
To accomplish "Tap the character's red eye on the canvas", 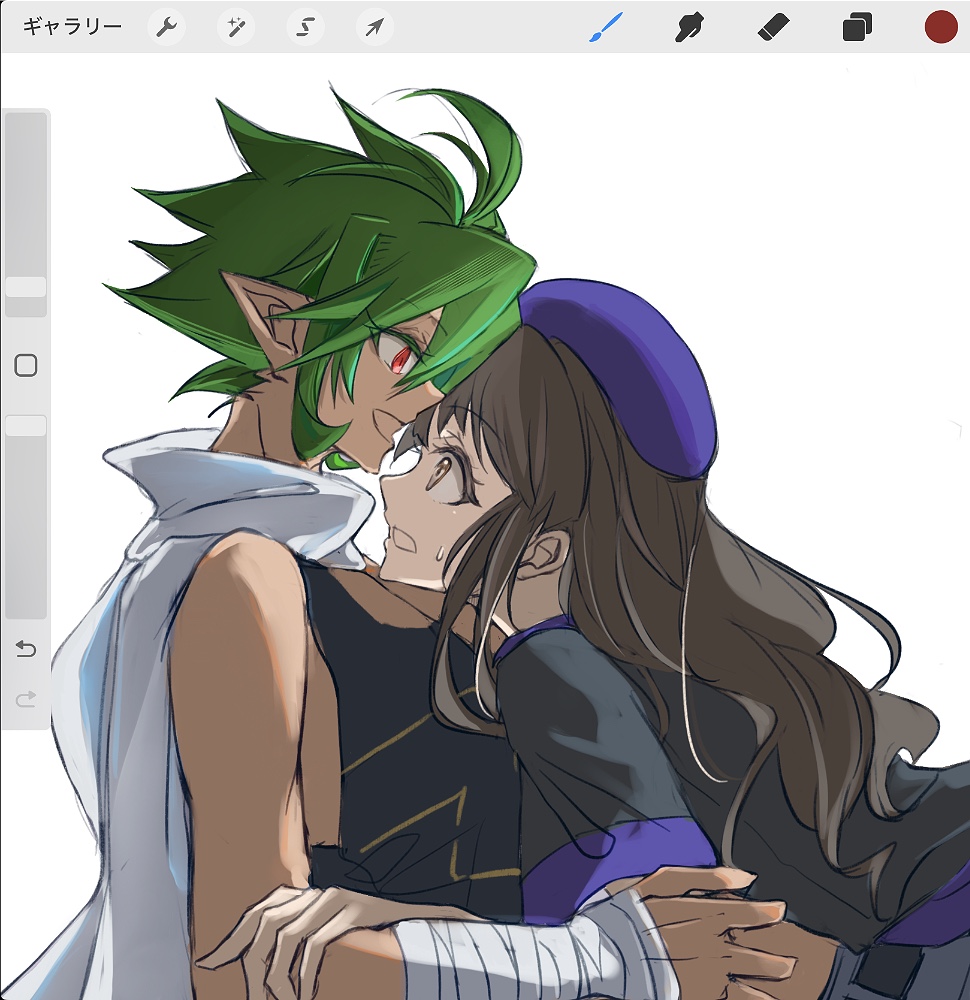I will [x=399, y=358].
